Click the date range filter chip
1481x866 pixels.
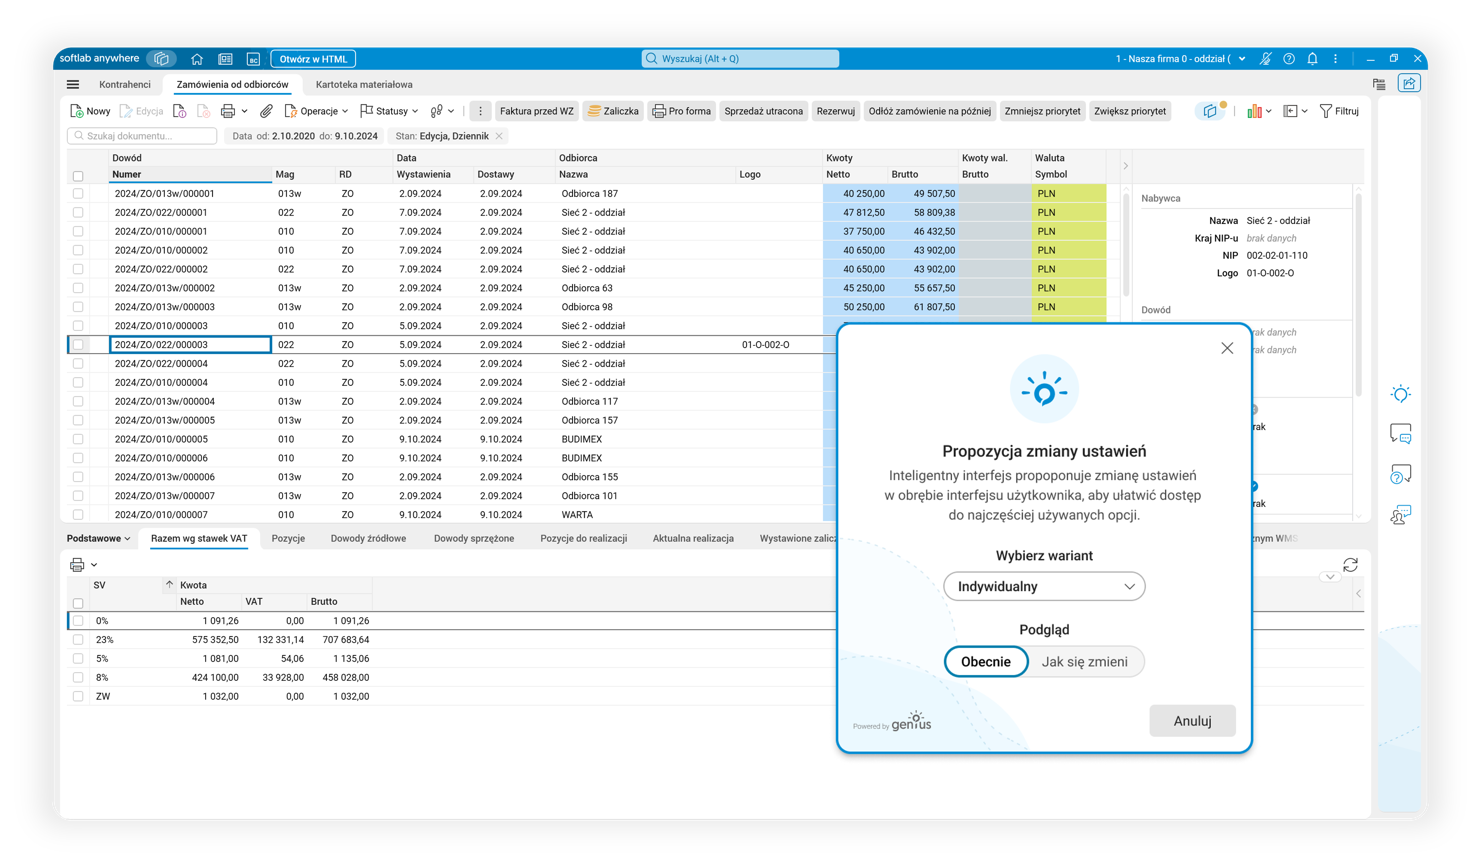(305, 136)
